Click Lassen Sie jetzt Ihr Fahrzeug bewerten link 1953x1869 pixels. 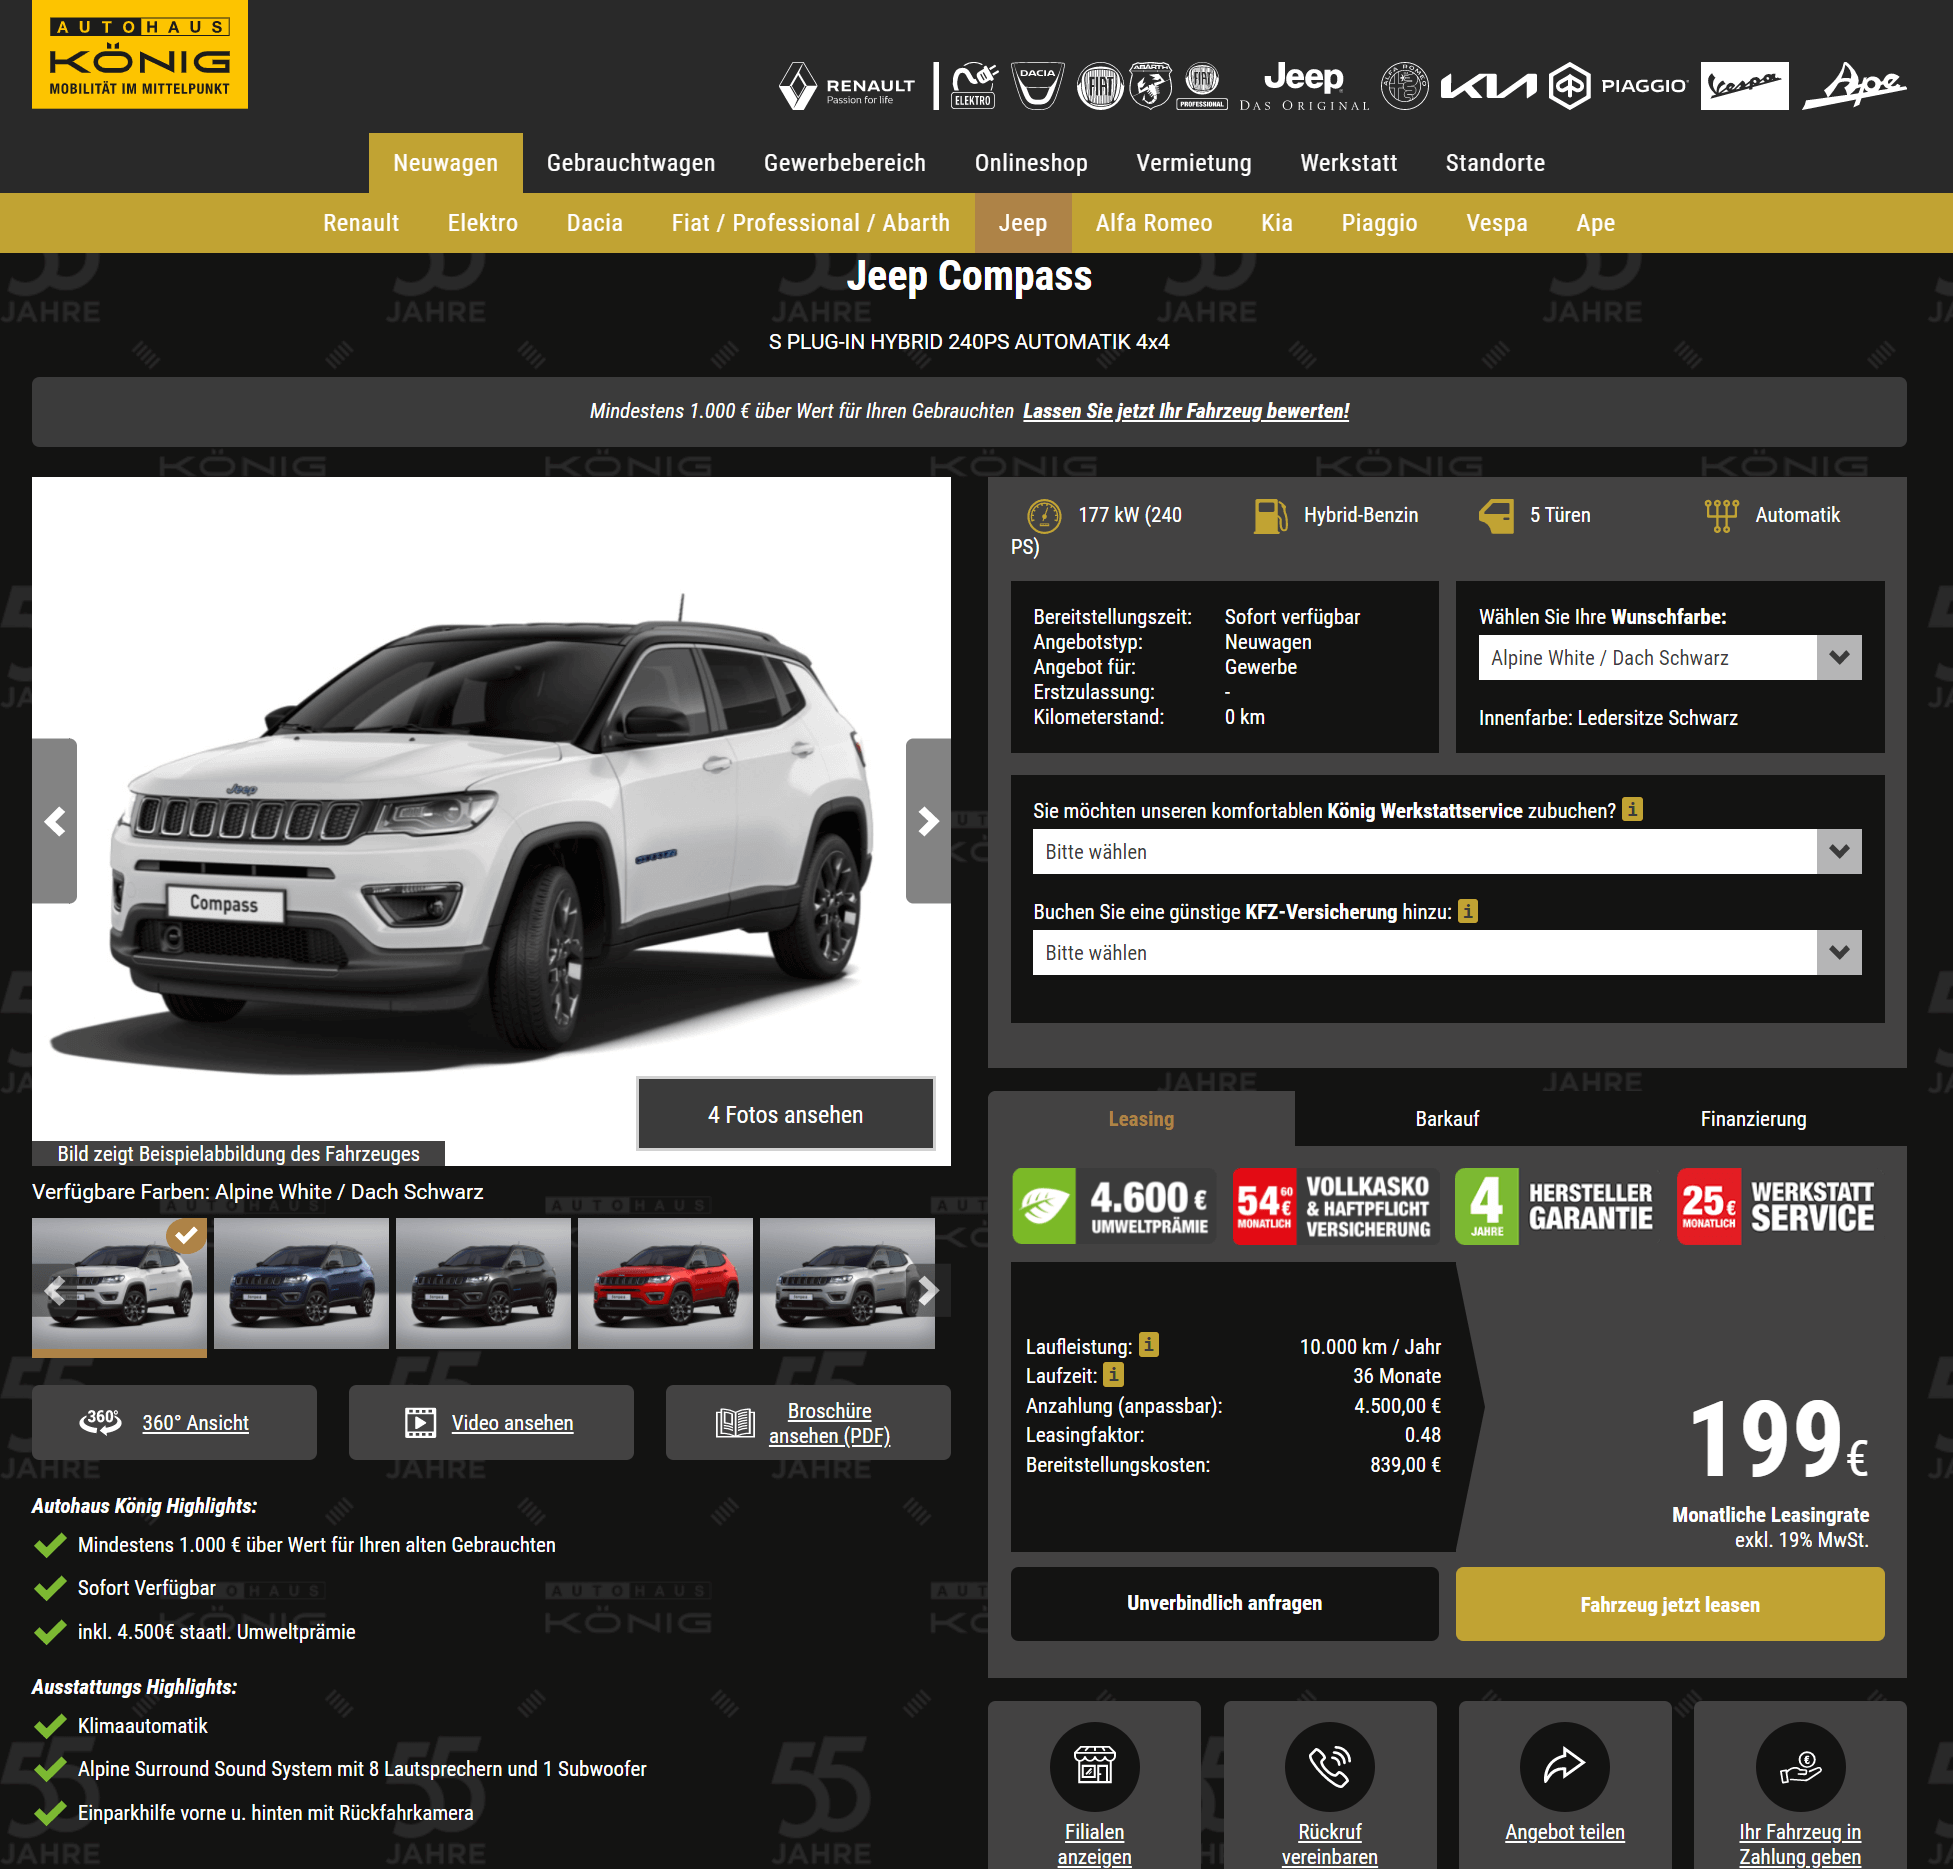[1186, 411]
